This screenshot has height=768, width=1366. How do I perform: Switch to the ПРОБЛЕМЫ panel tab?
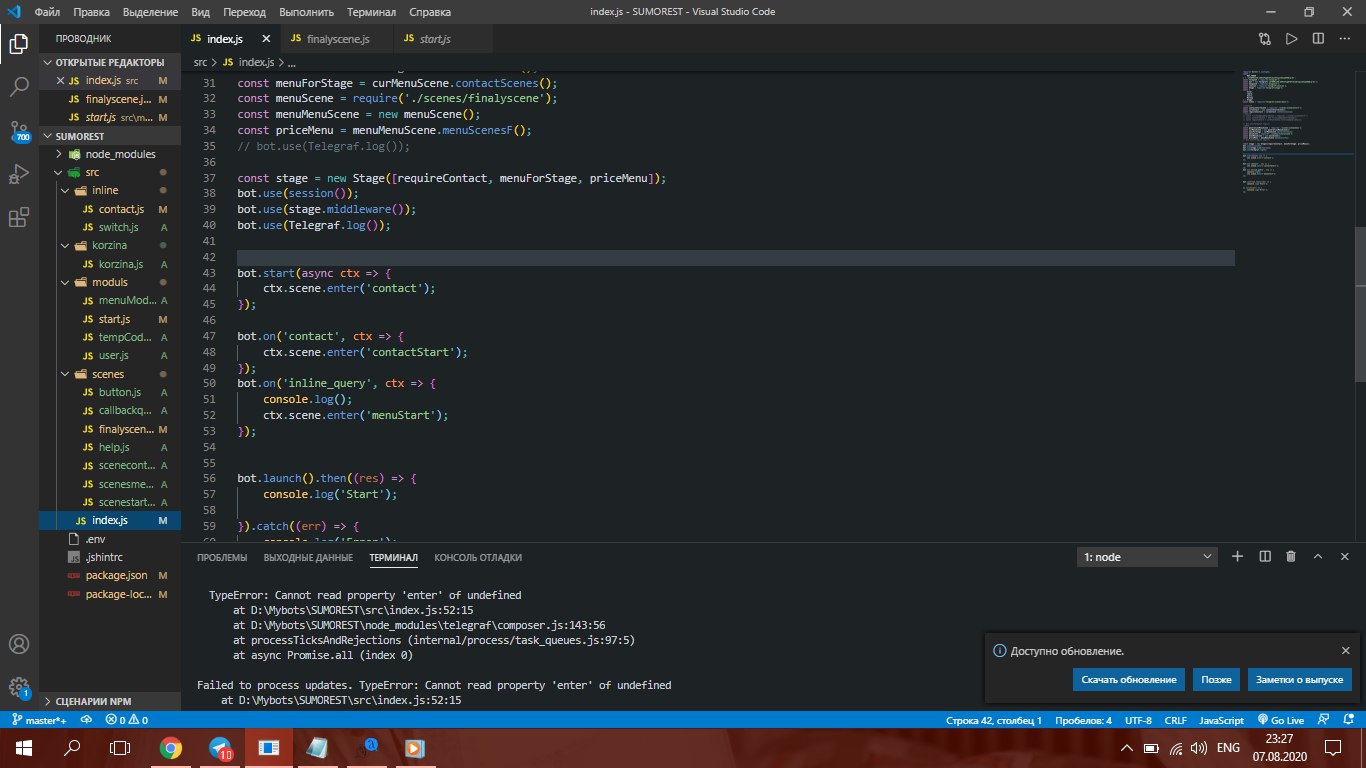point(222,558)
